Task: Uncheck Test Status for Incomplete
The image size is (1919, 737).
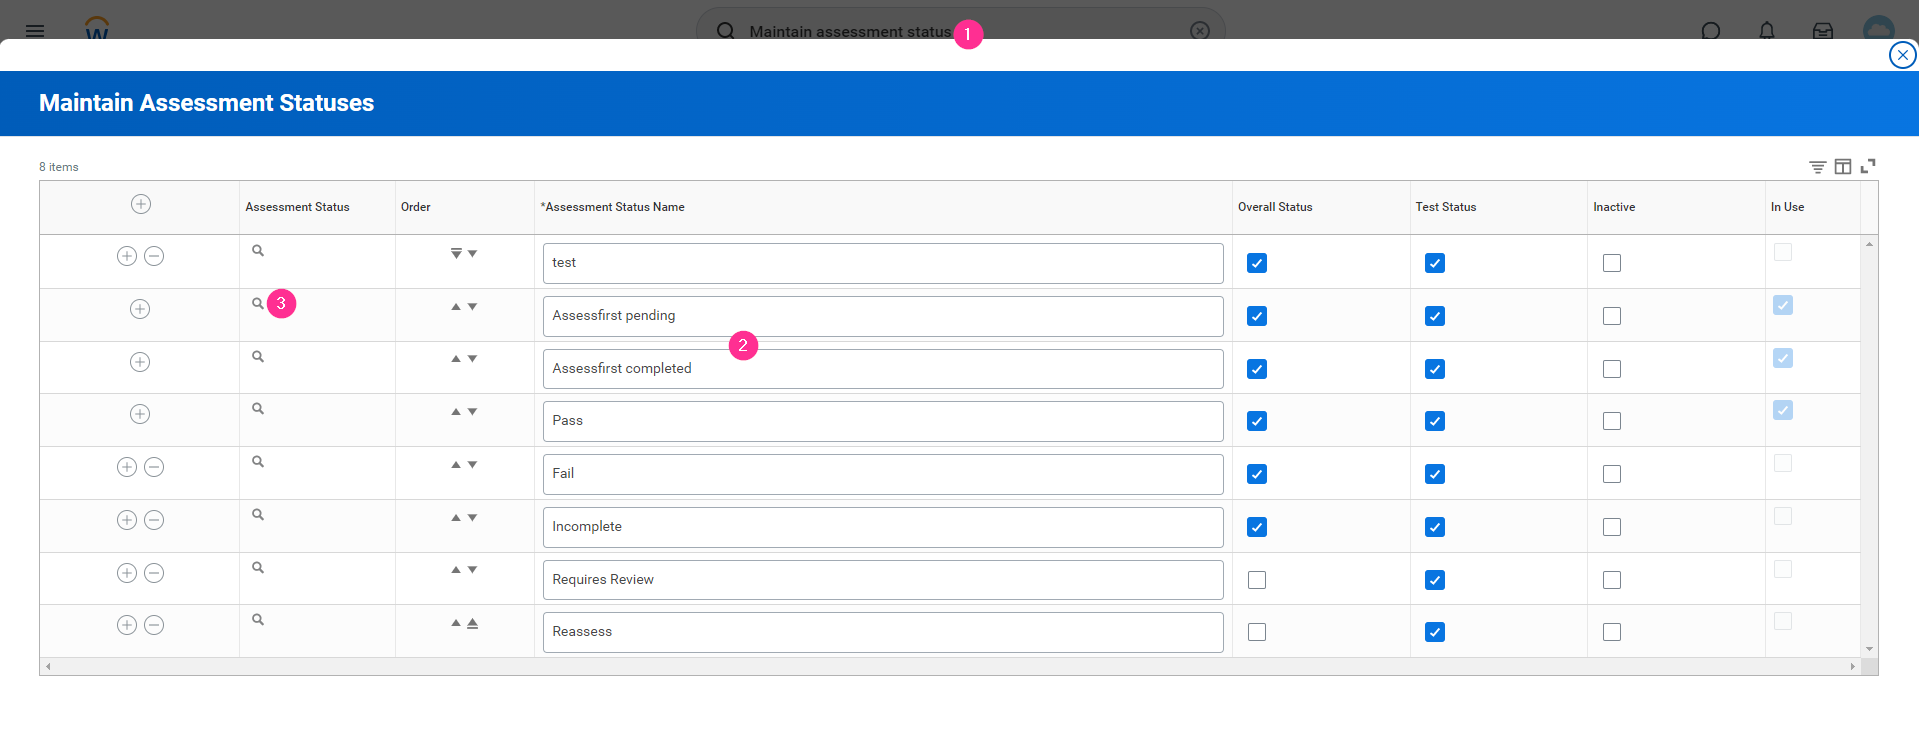Action: tap(1435, 527)
